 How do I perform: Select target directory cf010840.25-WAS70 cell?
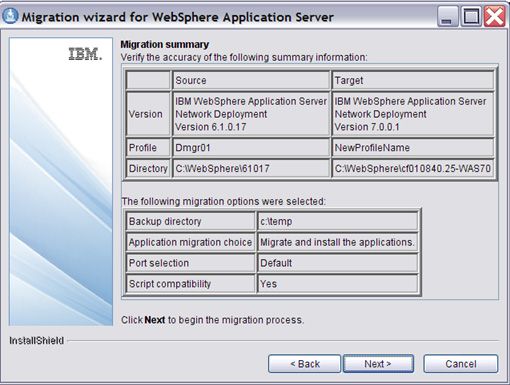pyautogui.click(x=413, y=168)
